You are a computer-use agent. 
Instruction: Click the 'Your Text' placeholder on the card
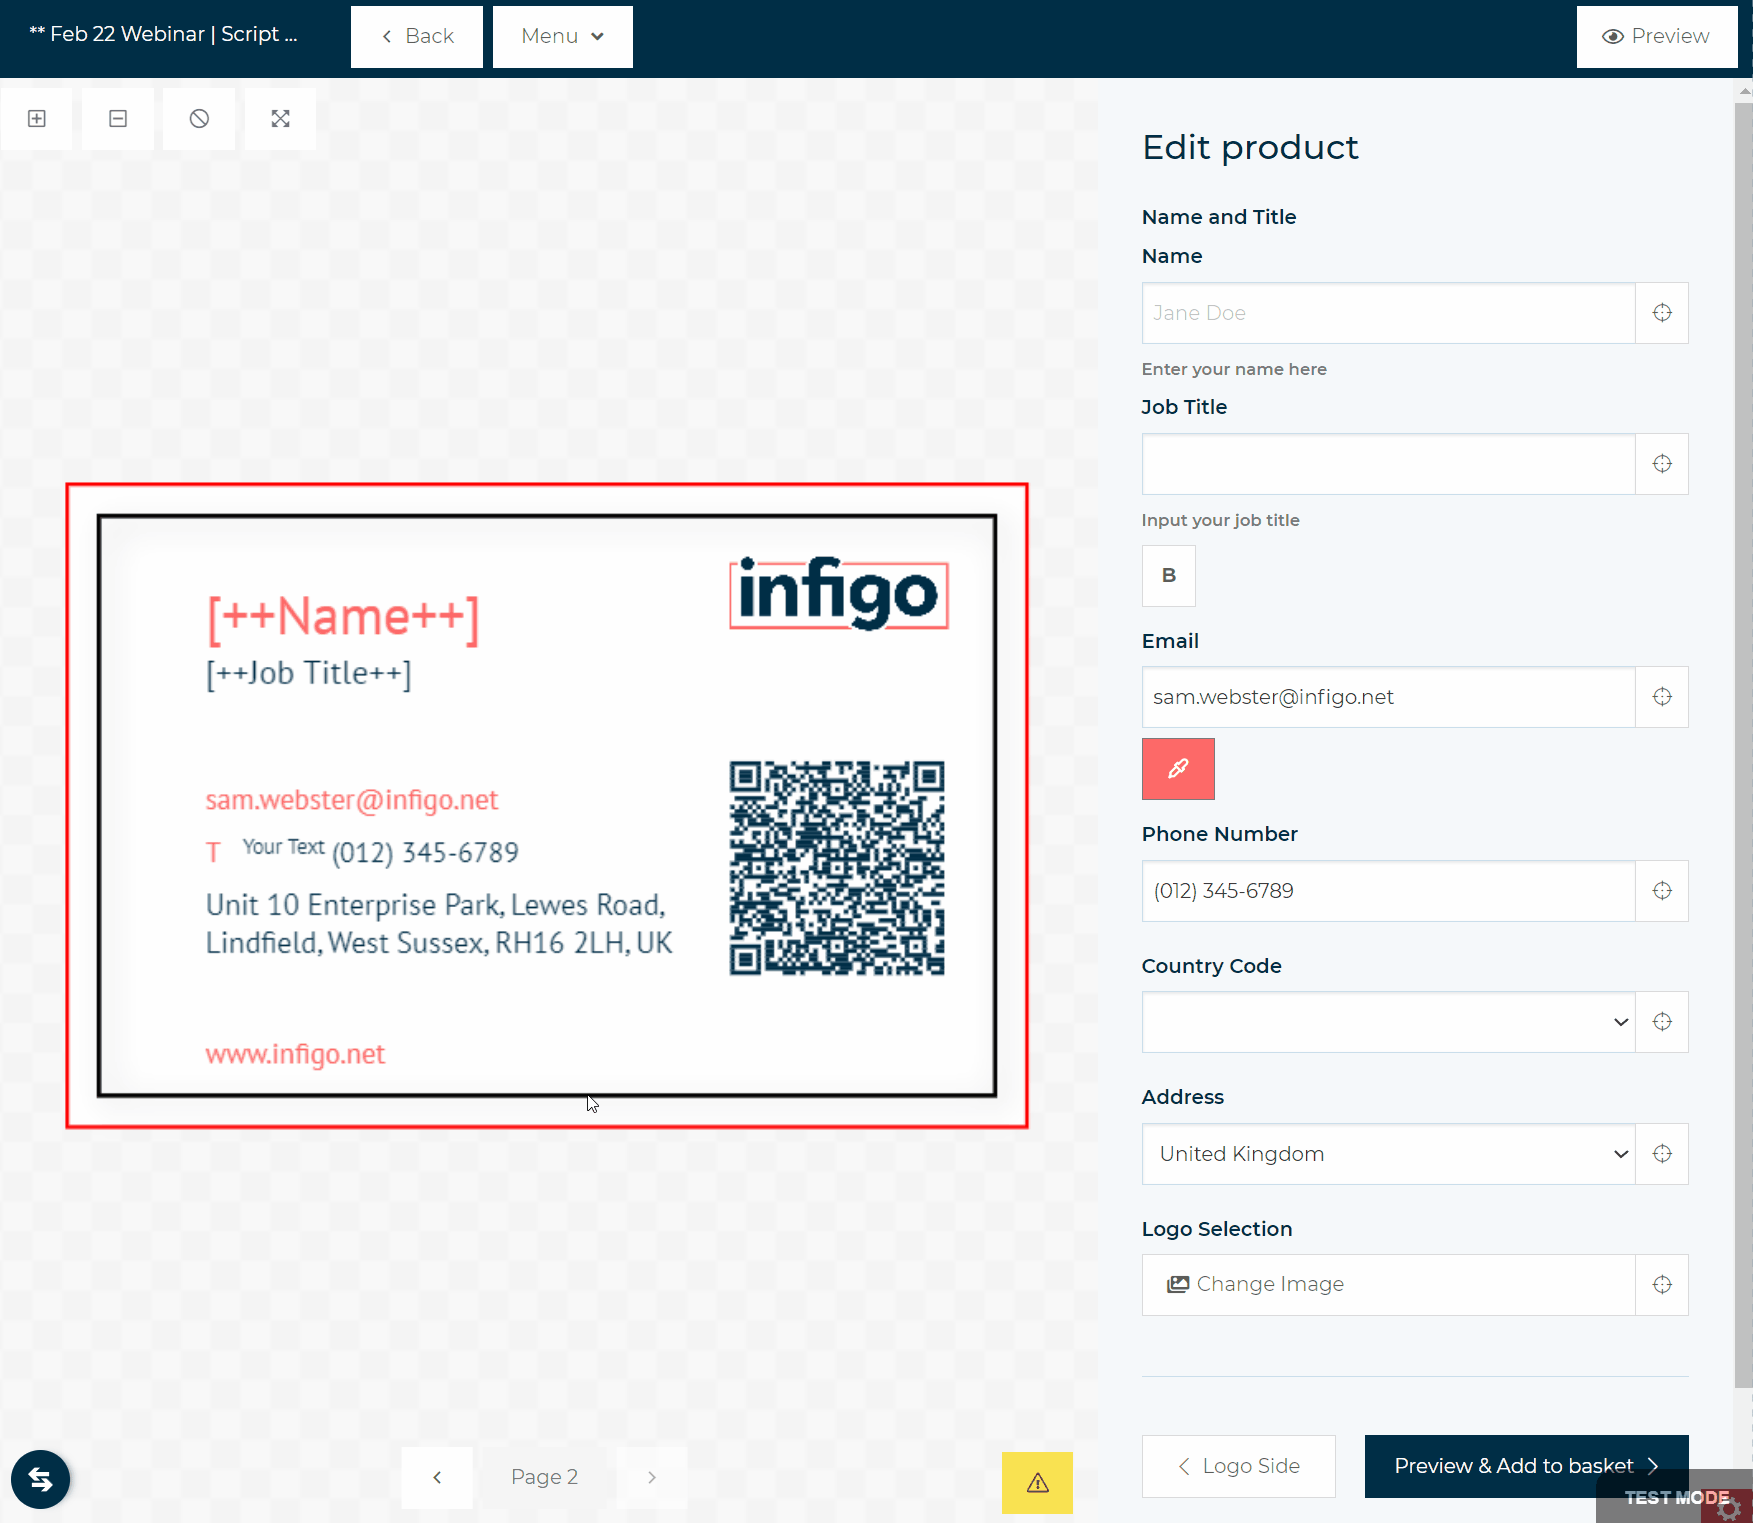tap(283, 847)
